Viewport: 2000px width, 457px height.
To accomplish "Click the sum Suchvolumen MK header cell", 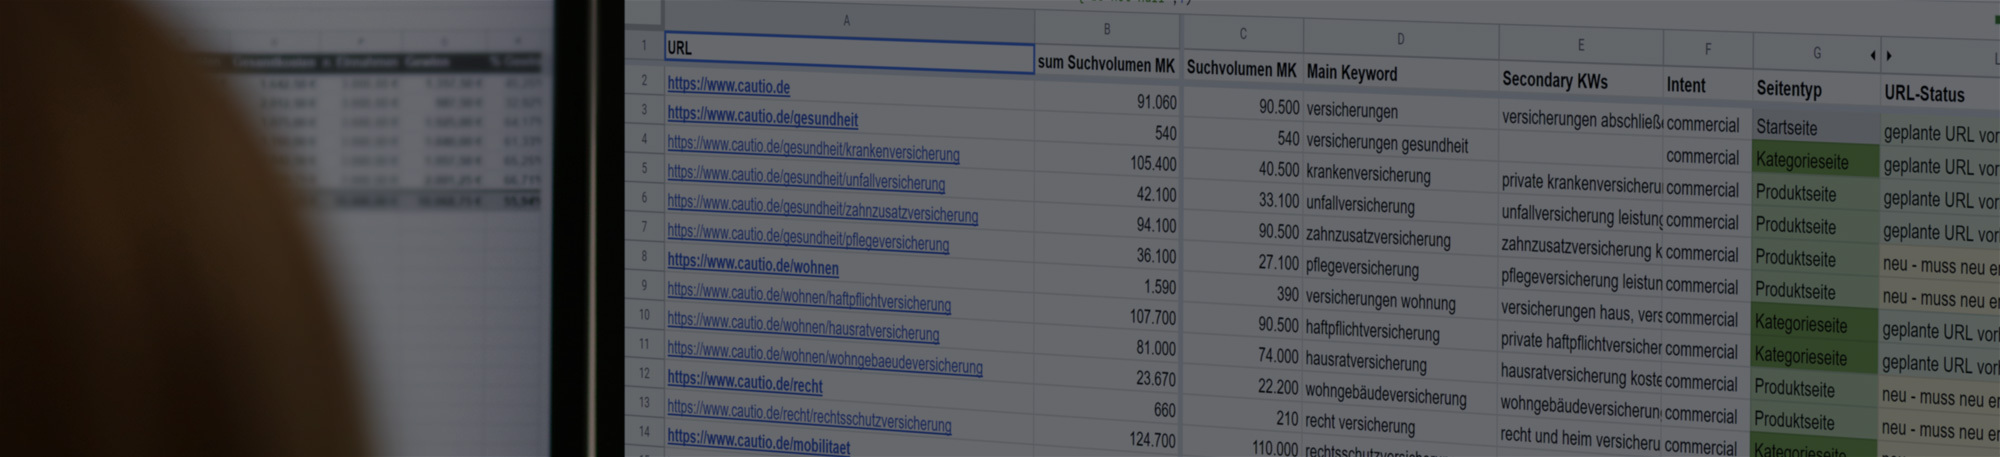I will [1107, 64].
